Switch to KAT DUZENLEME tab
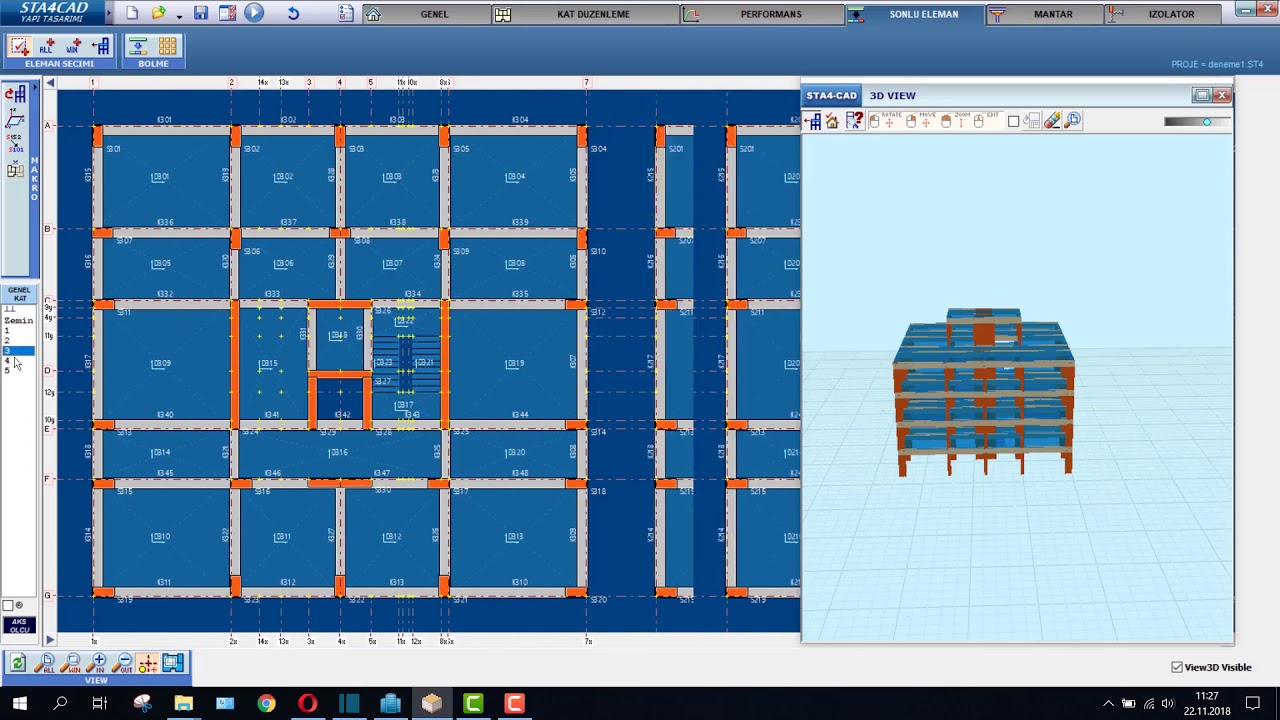 (x=593, y=14)
